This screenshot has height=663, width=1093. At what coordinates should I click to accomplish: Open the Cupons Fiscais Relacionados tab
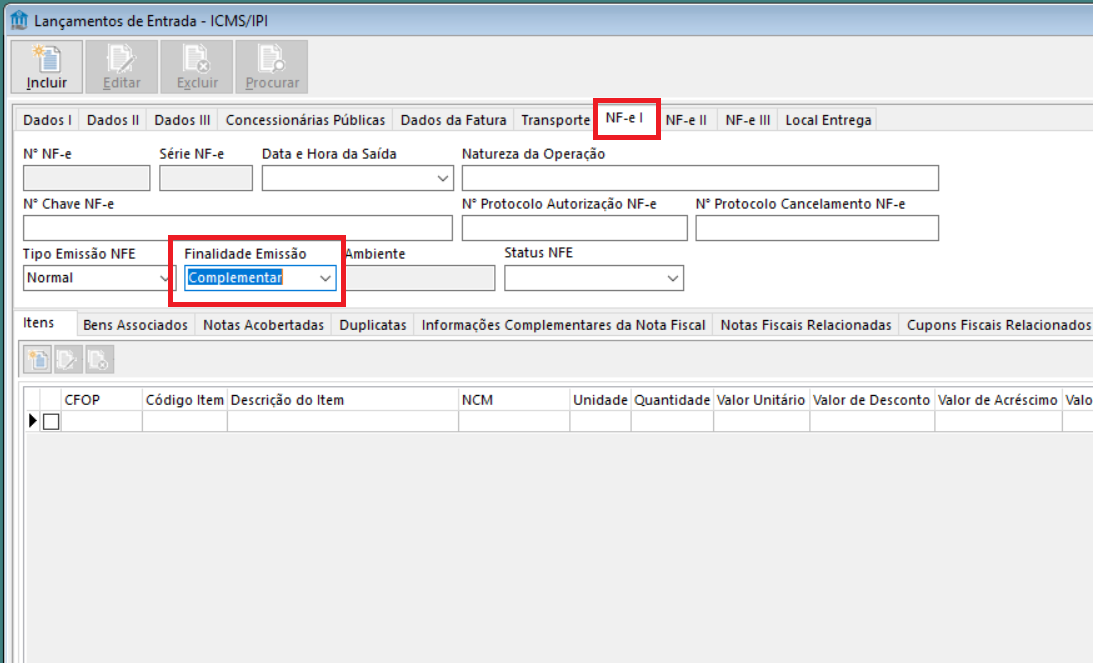click(998, 325)
